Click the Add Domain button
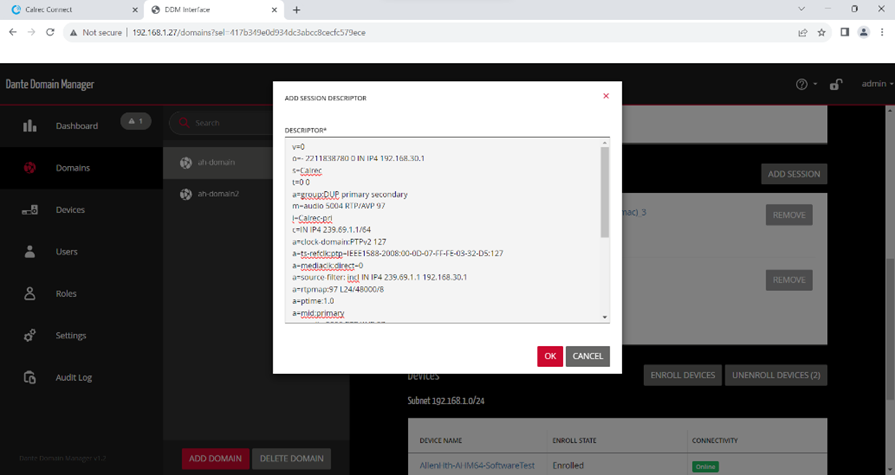The height and width of the screenshot is (475, 895). point(215,458)
